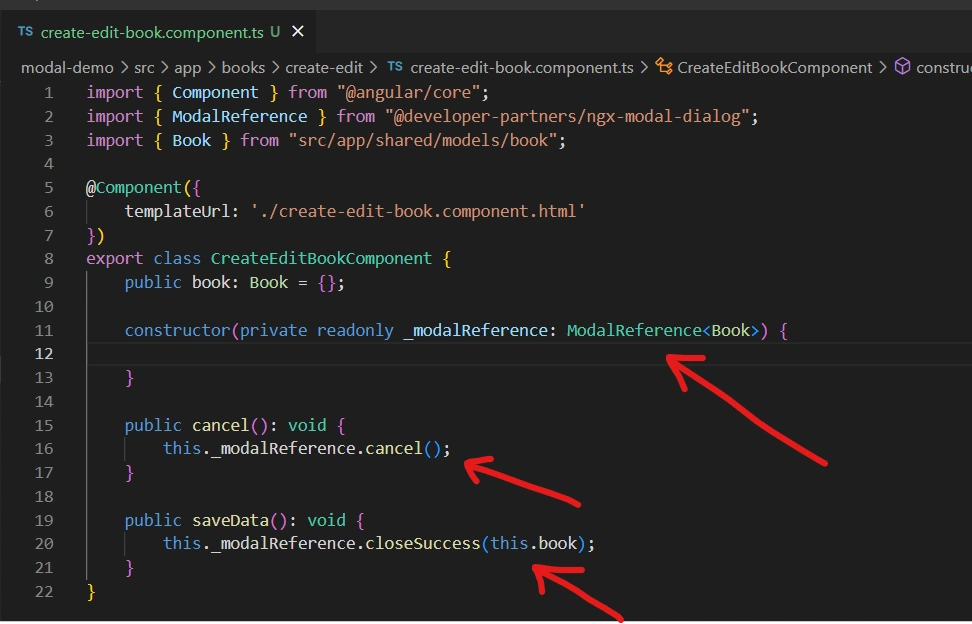Click the class symbol icon in breadcrumb
This screenshot has height=624, width=972.
point(664,67)
